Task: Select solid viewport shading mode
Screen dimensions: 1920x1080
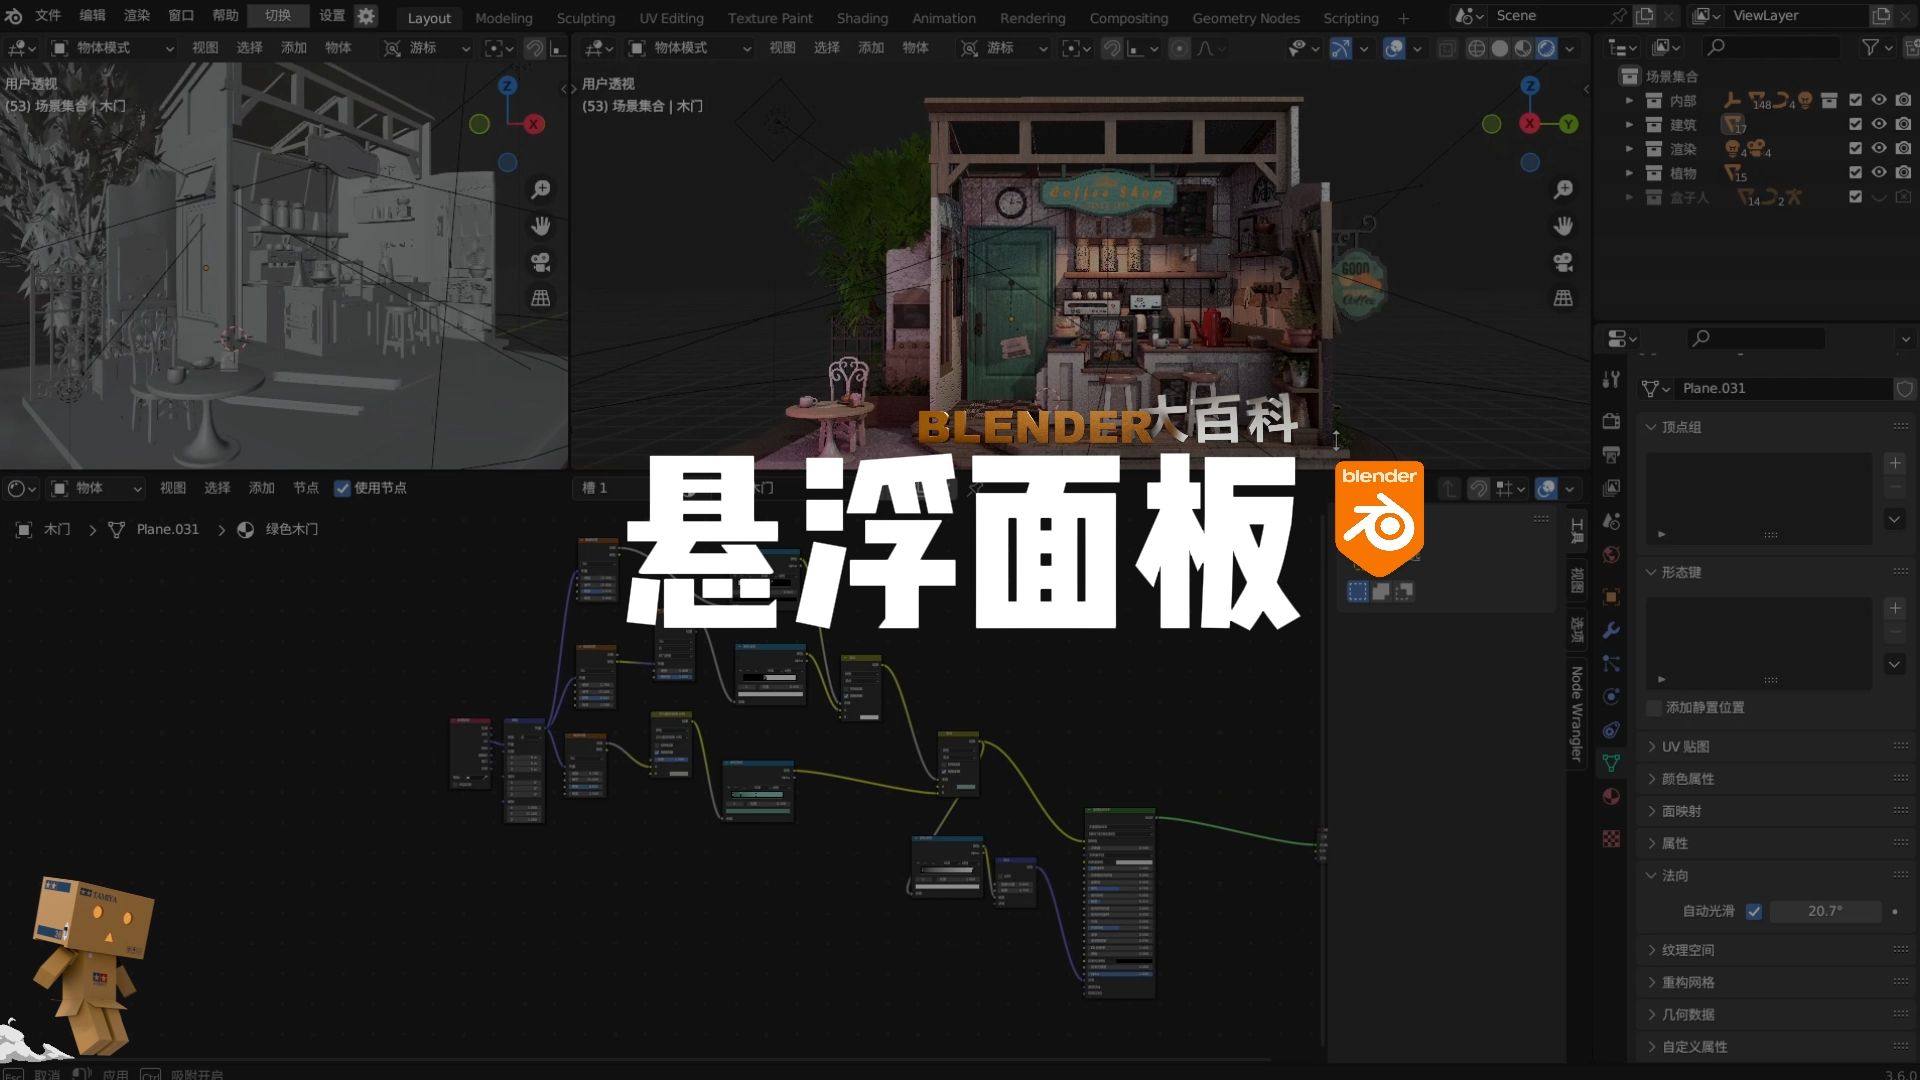Action: coord(1499,48)
